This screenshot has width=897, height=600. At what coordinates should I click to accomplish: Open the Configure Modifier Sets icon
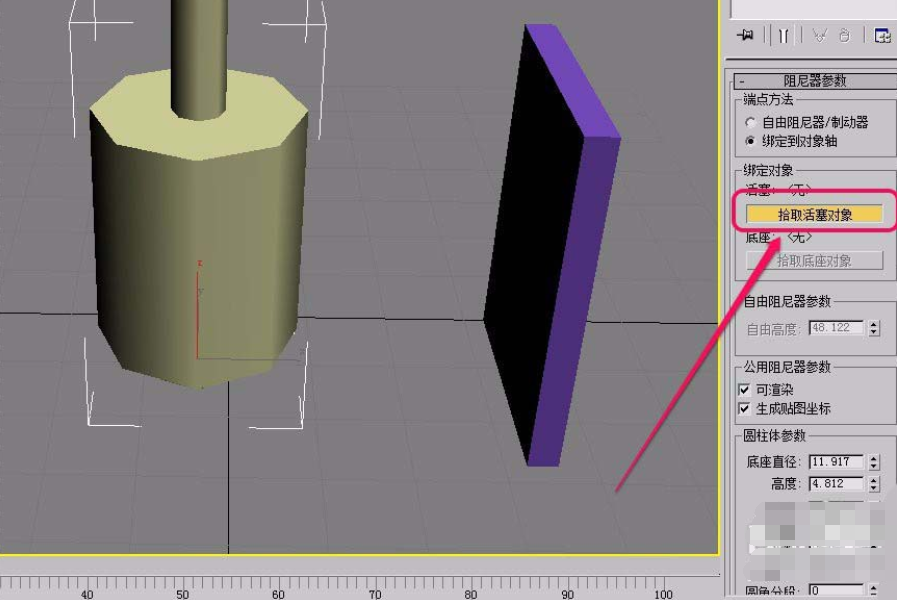pos(882,35)
